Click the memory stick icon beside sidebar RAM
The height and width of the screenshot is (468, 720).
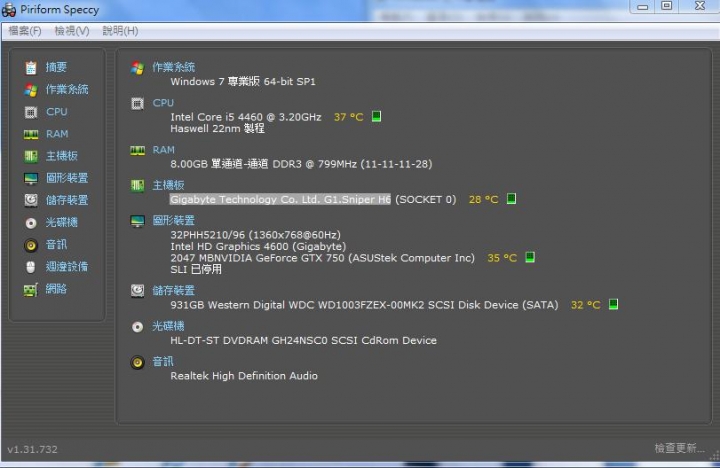coord(31,134)
